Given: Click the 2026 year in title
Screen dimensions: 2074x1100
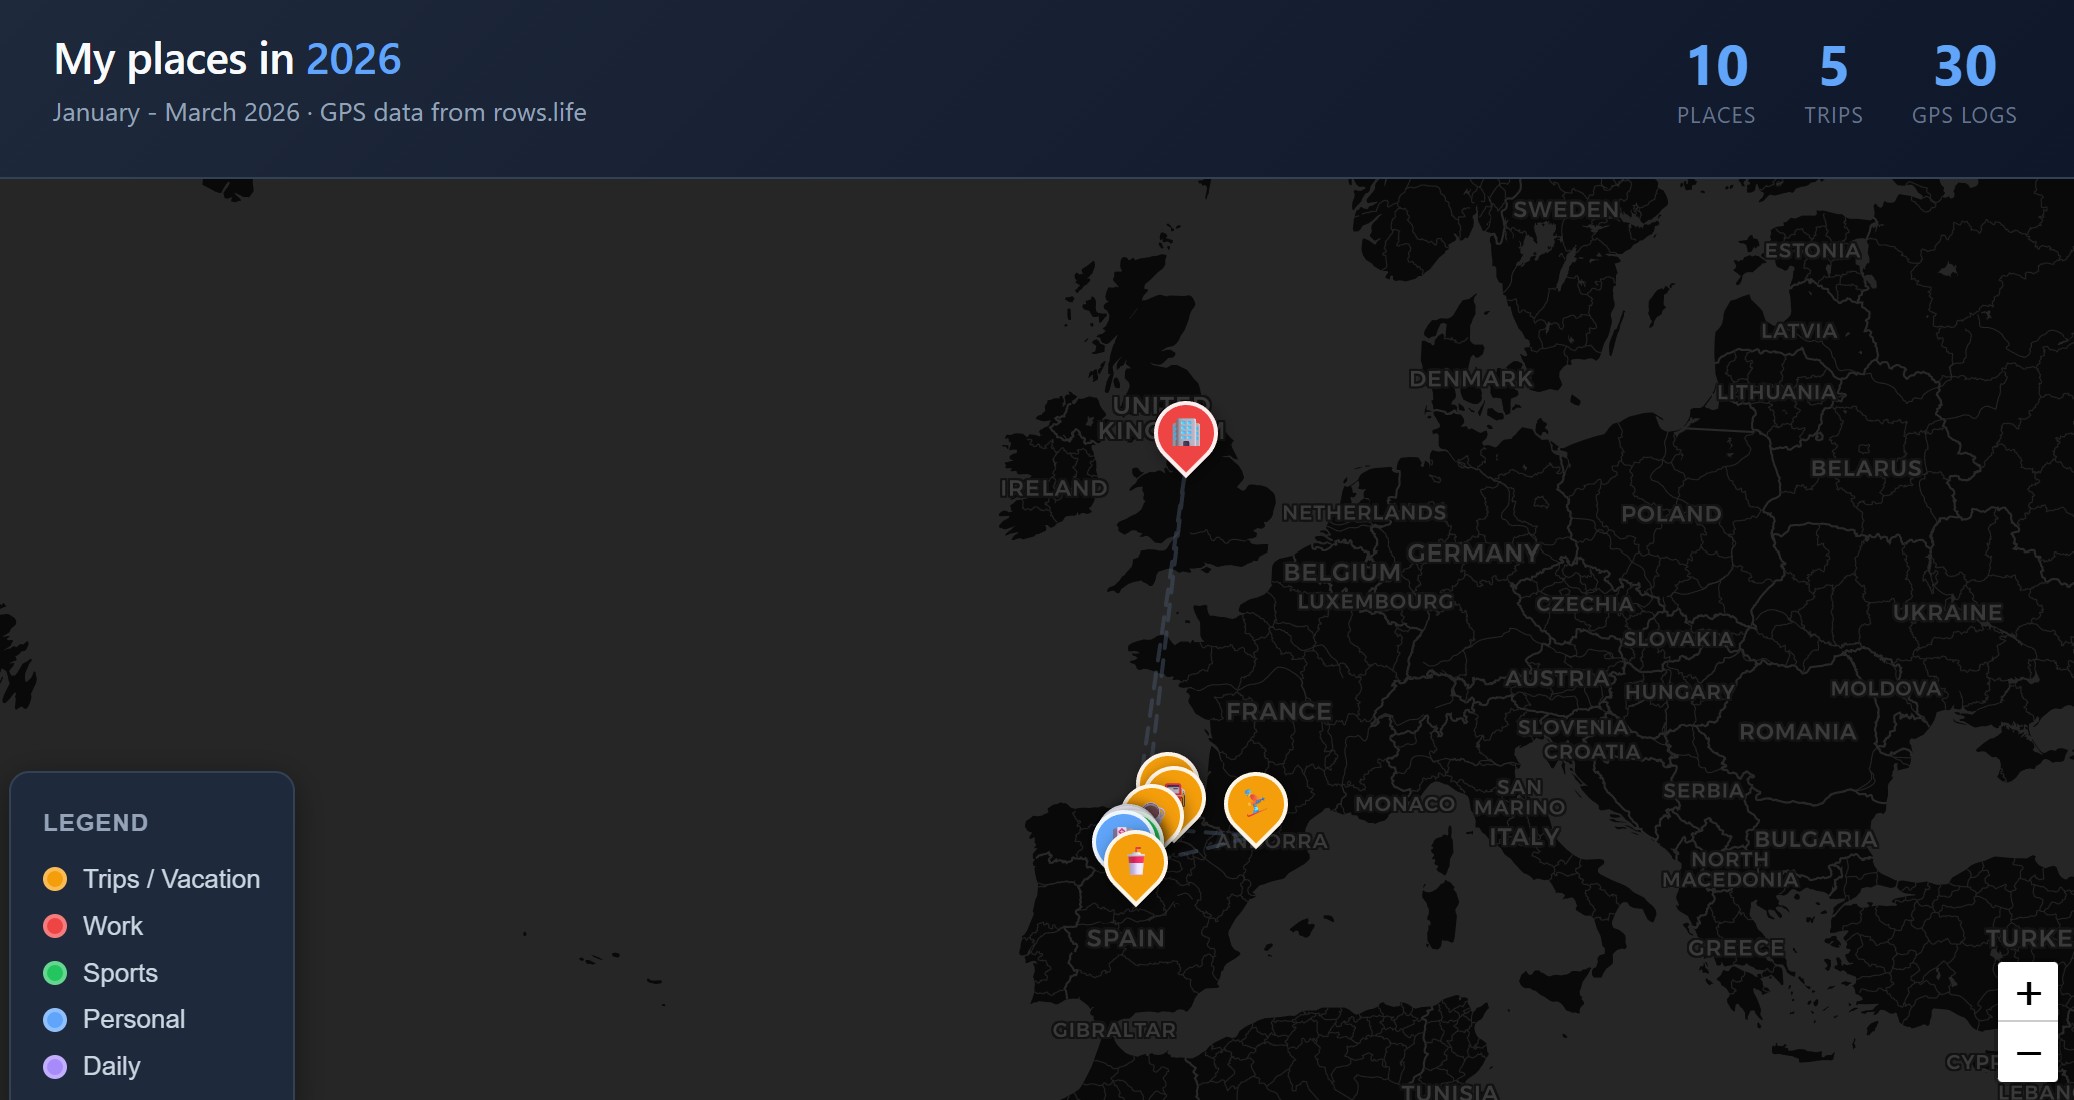Looking at the screenshot, I should point(353,59).
